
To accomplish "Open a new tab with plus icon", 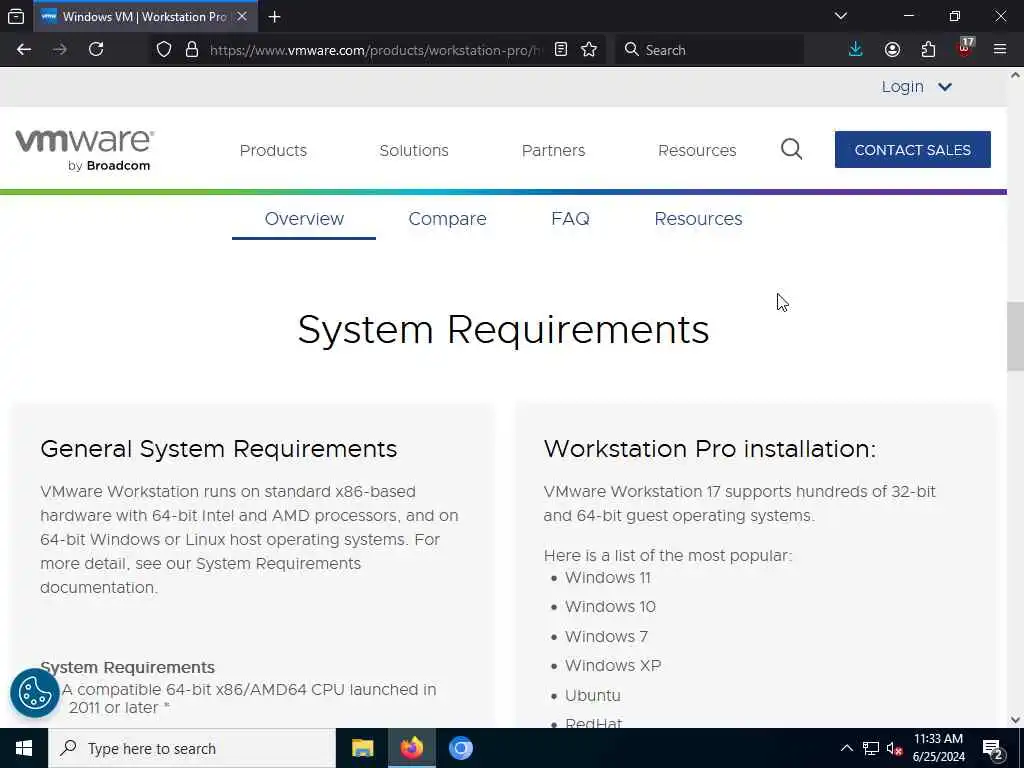I will [275, 17].
